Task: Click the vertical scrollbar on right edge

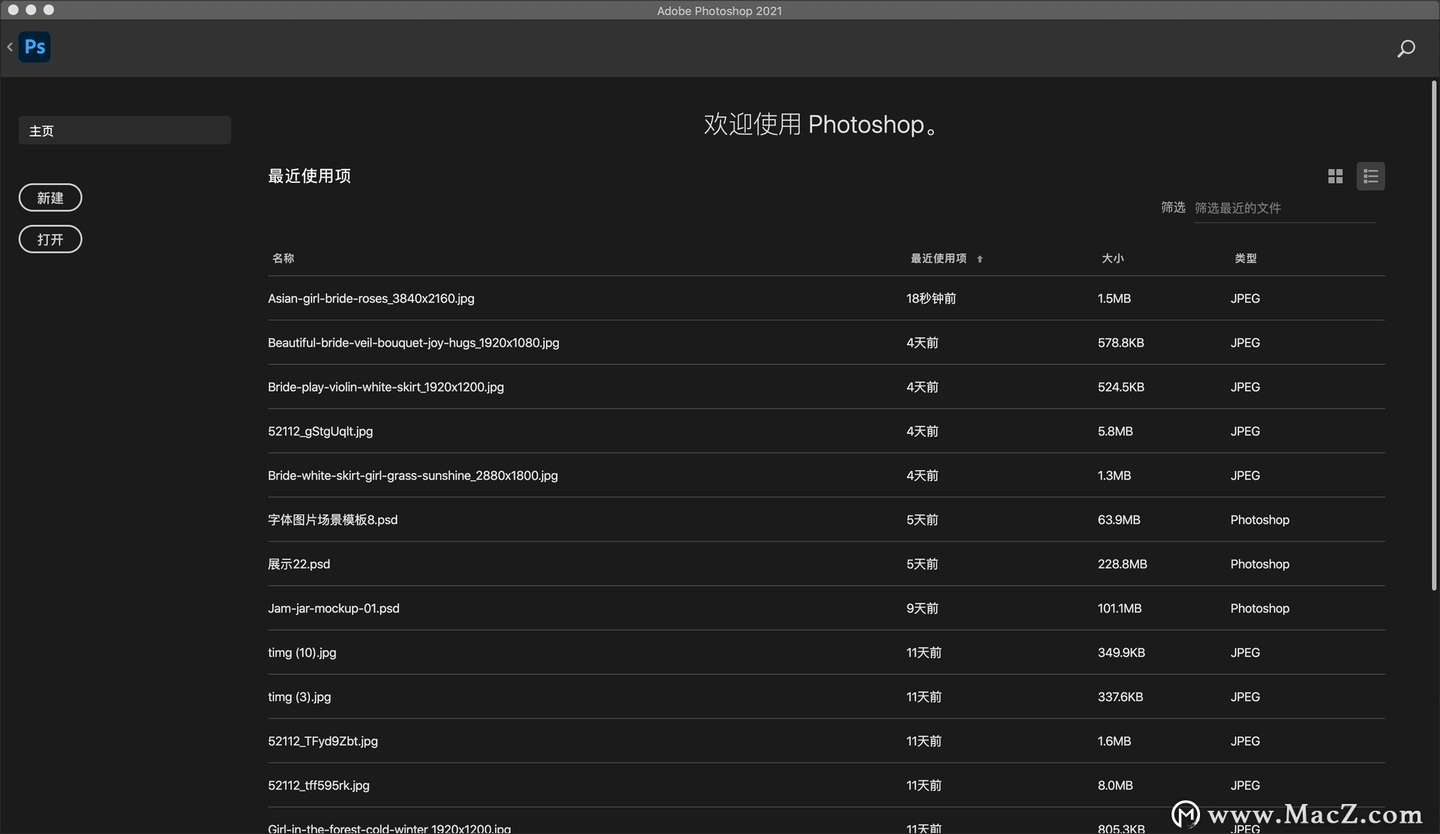Action: 1434,340
